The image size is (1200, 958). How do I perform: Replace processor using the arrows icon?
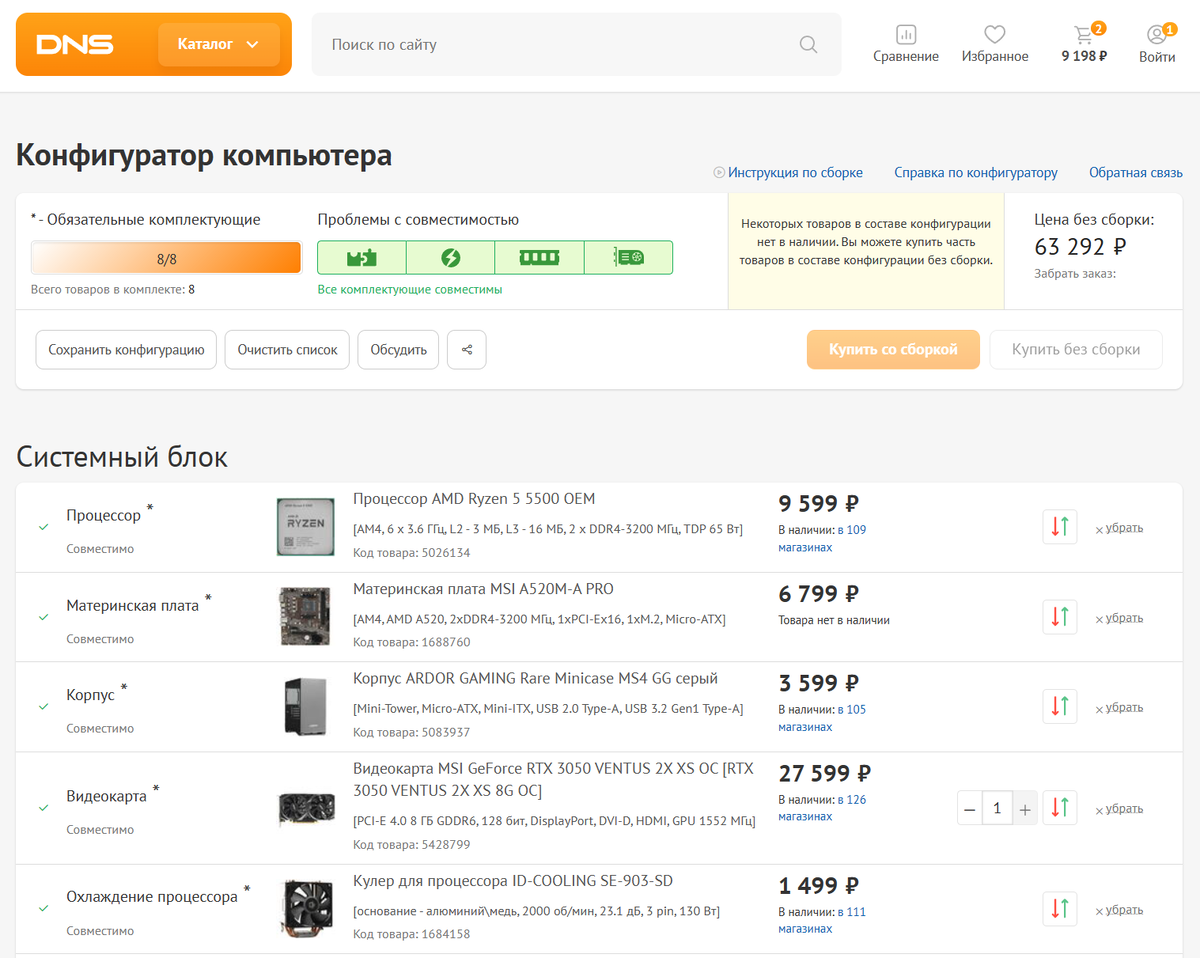pyautogui.click(x=1060, y=527)
